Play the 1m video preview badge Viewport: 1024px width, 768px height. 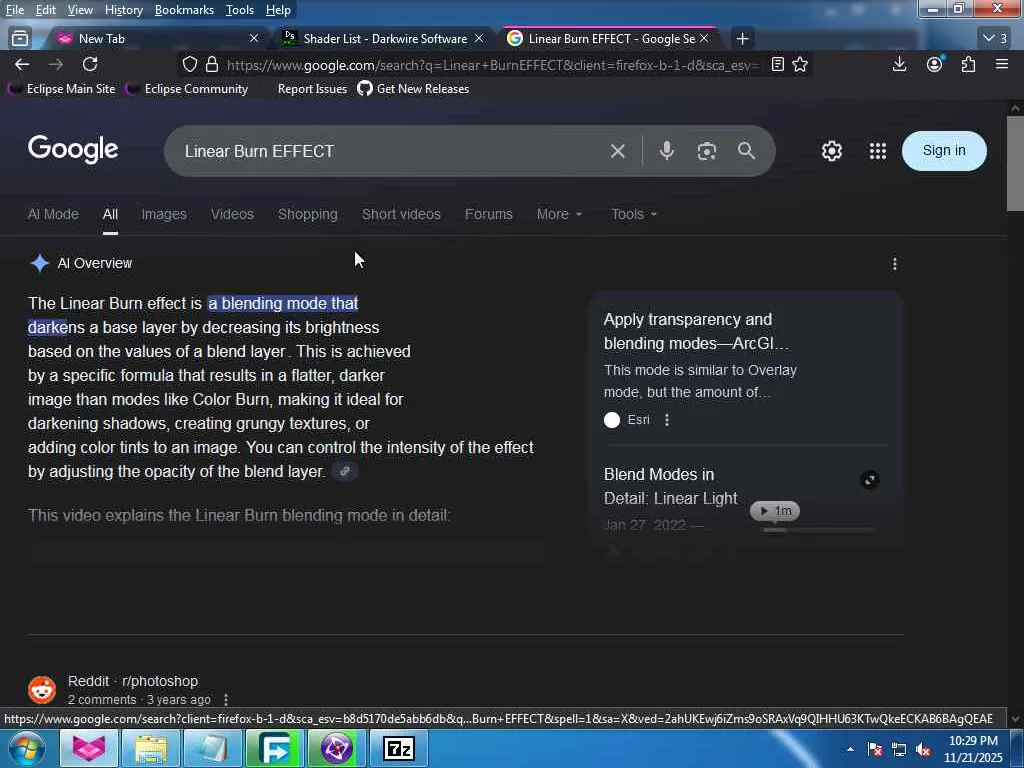pyautogui.click(x=775, y=511)
